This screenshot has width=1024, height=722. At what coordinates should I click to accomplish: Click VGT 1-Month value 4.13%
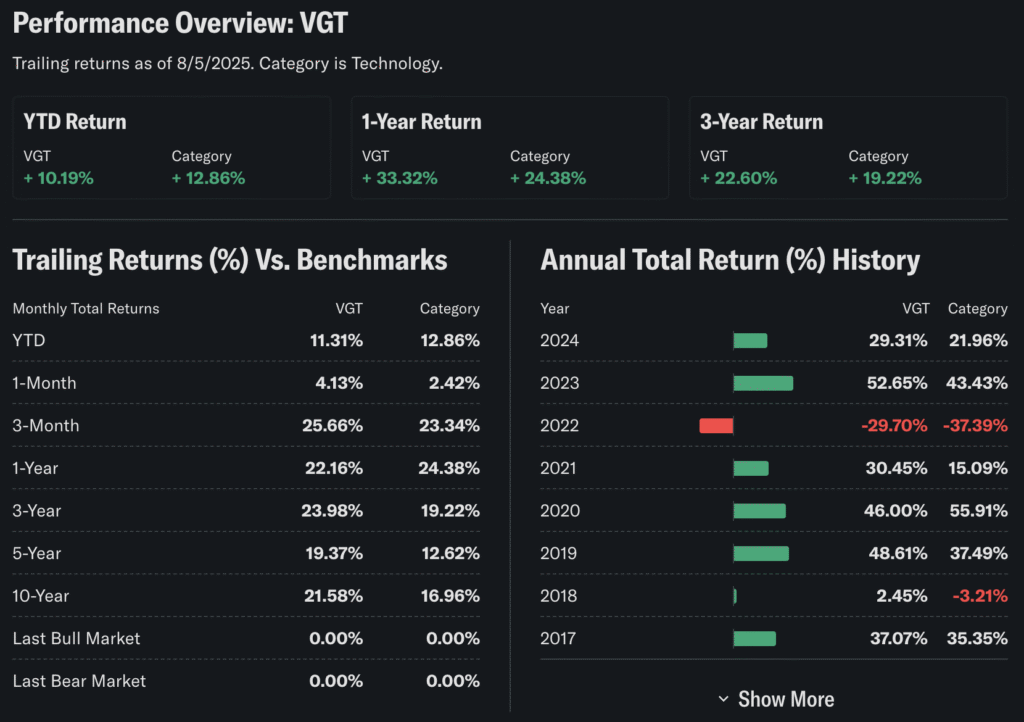pos(339,383)
